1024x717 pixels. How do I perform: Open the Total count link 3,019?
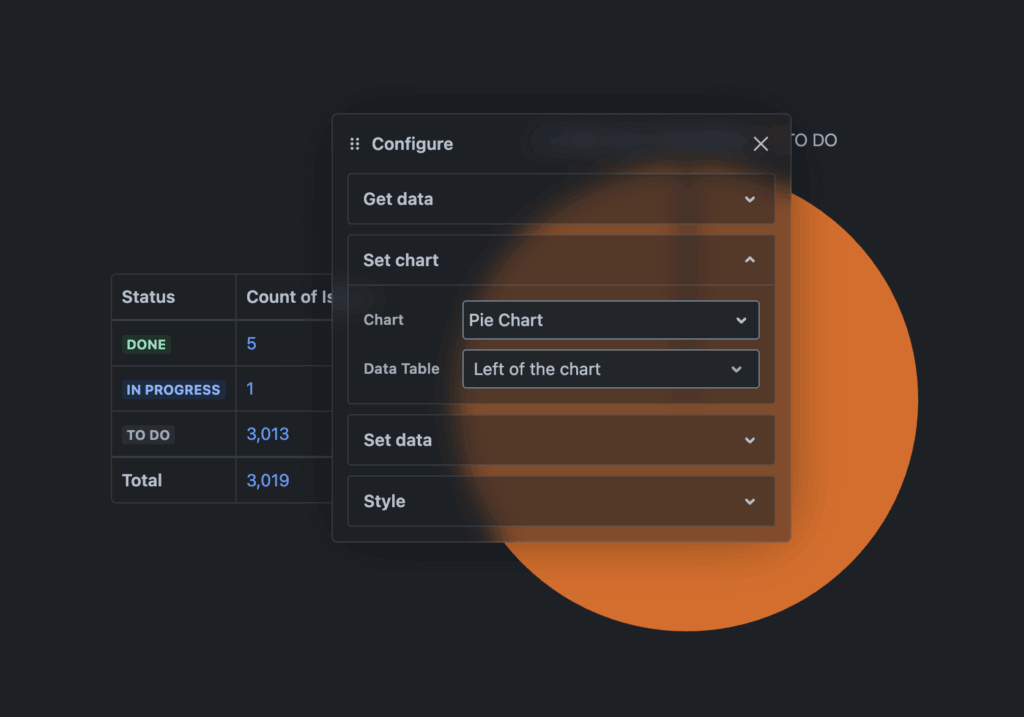267,480
